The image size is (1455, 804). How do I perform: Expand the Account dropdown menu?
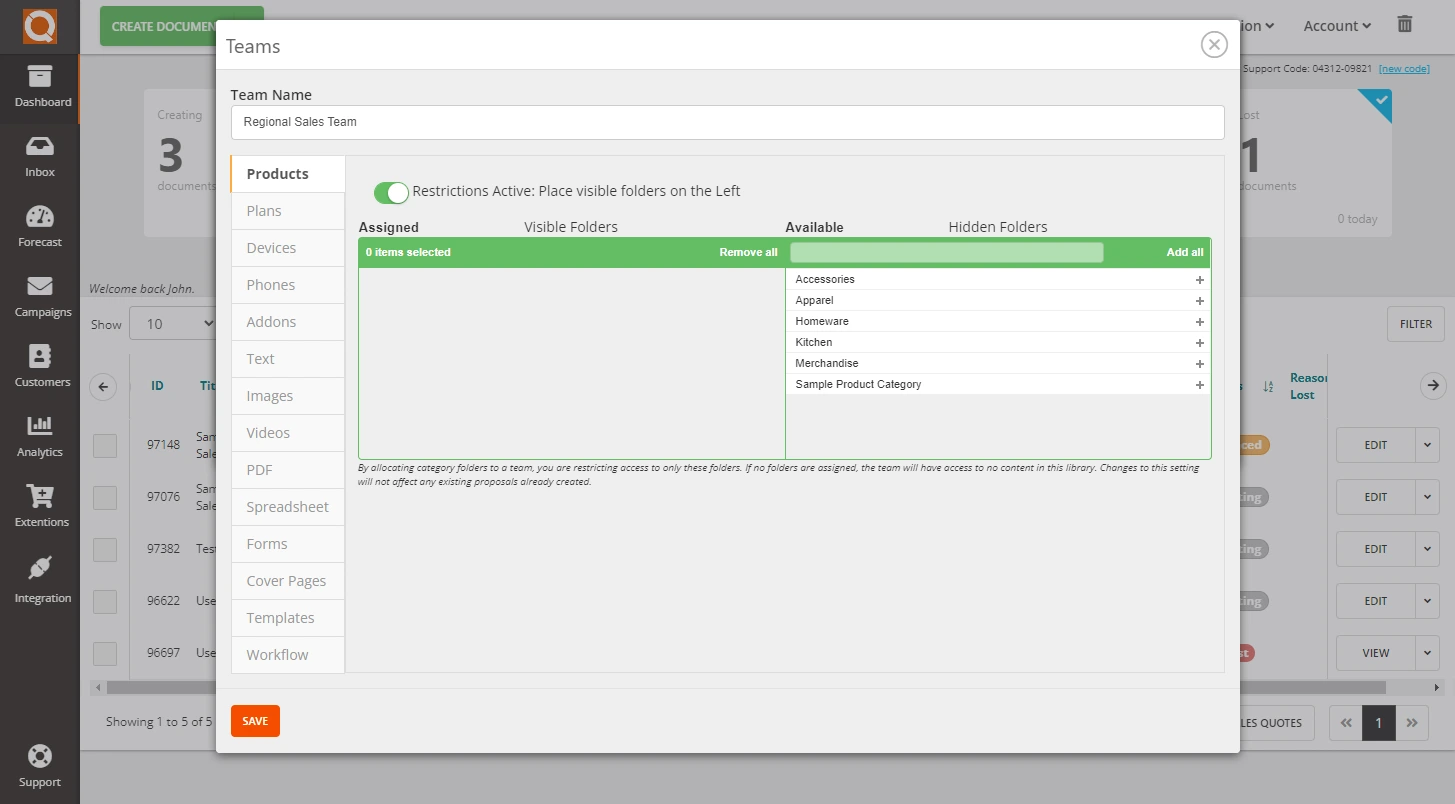[x=1336, y=26]
